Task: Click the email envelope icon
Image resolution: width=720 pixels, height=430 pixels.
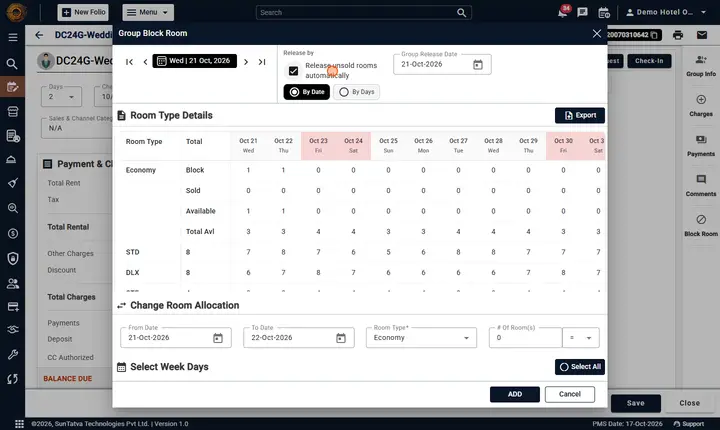Action: [702, 35]
